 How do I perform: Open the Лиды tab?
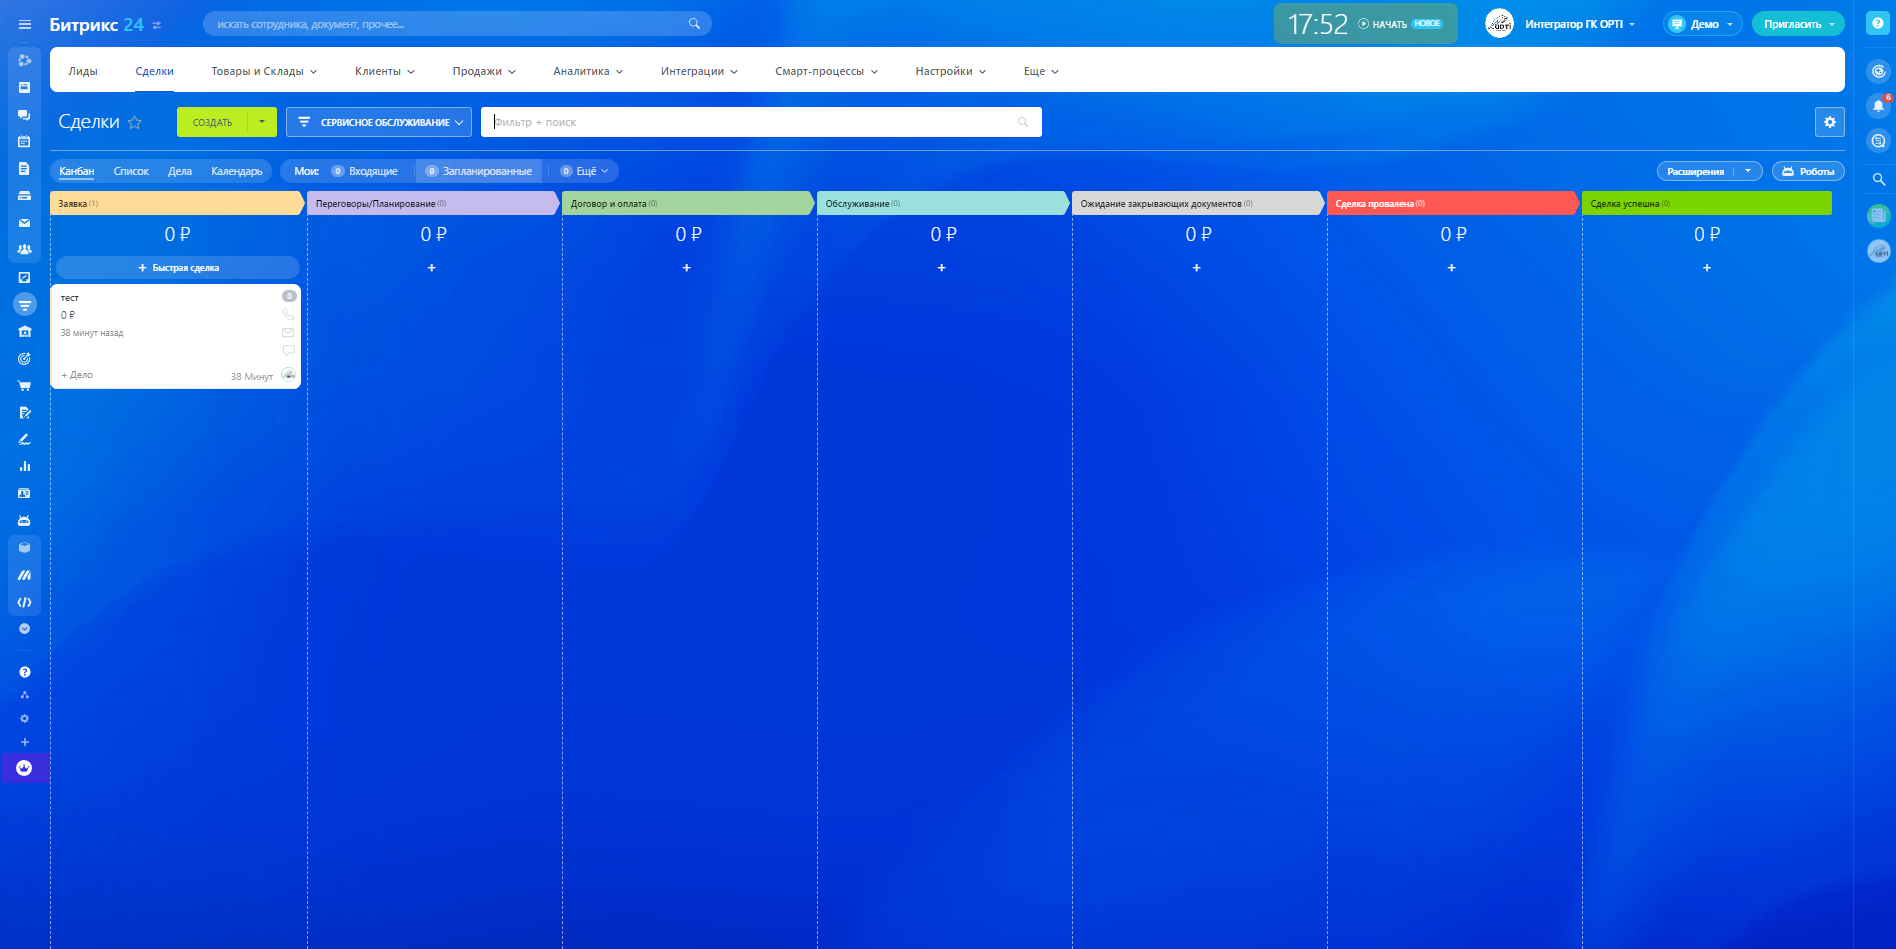[x=83, y=71]
